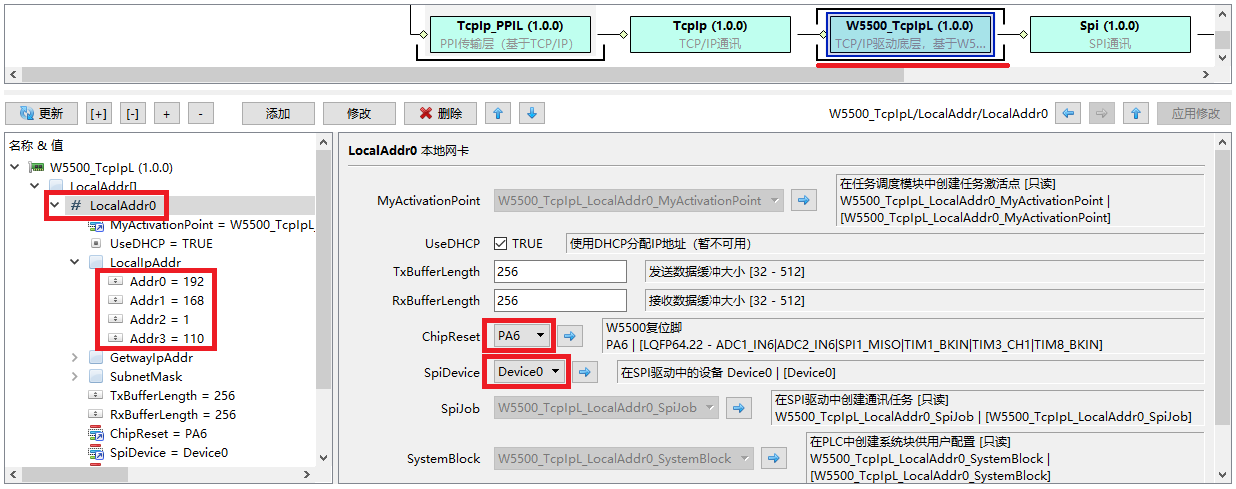Viewport: 1236px width, 489px height.
Task: Click the 修改 modify button
Action: pyautogui.click(x=359, y=114)
